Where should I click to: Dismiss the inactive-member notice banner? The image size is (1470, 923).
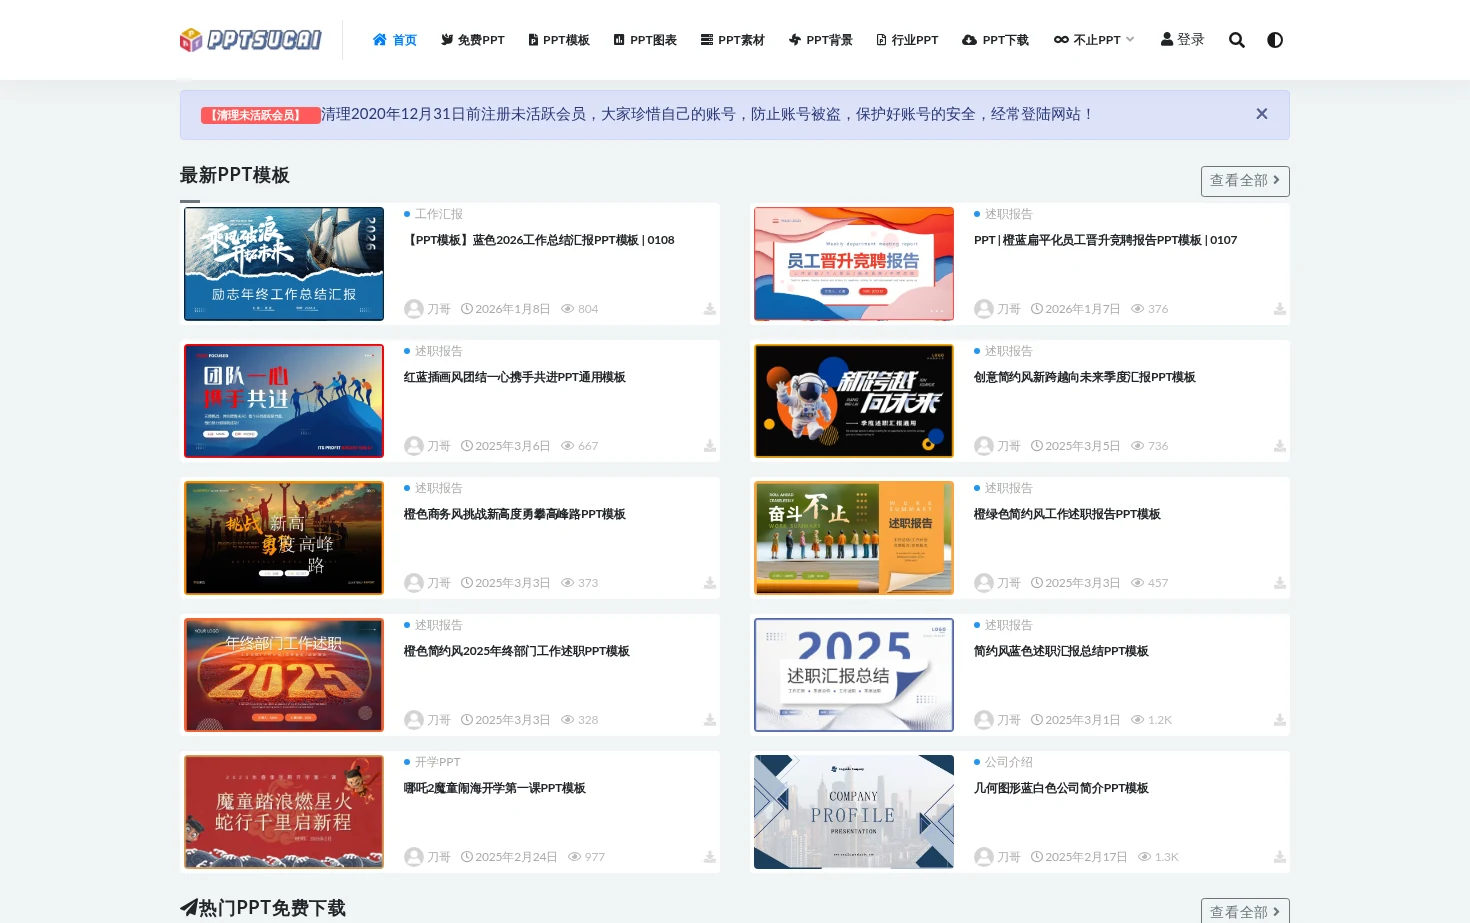[x=1262, y=114]
